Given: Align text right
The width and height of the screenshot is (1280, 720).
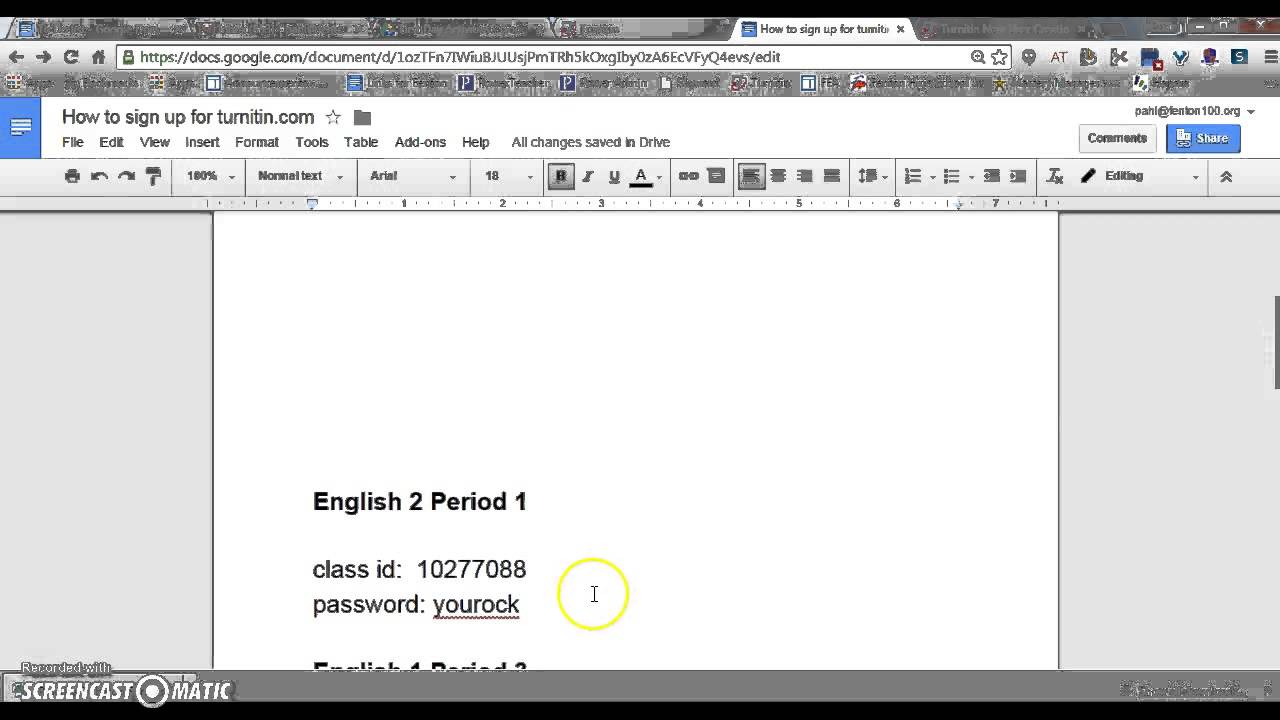Looking at the screenshot, I should [804, 176].
